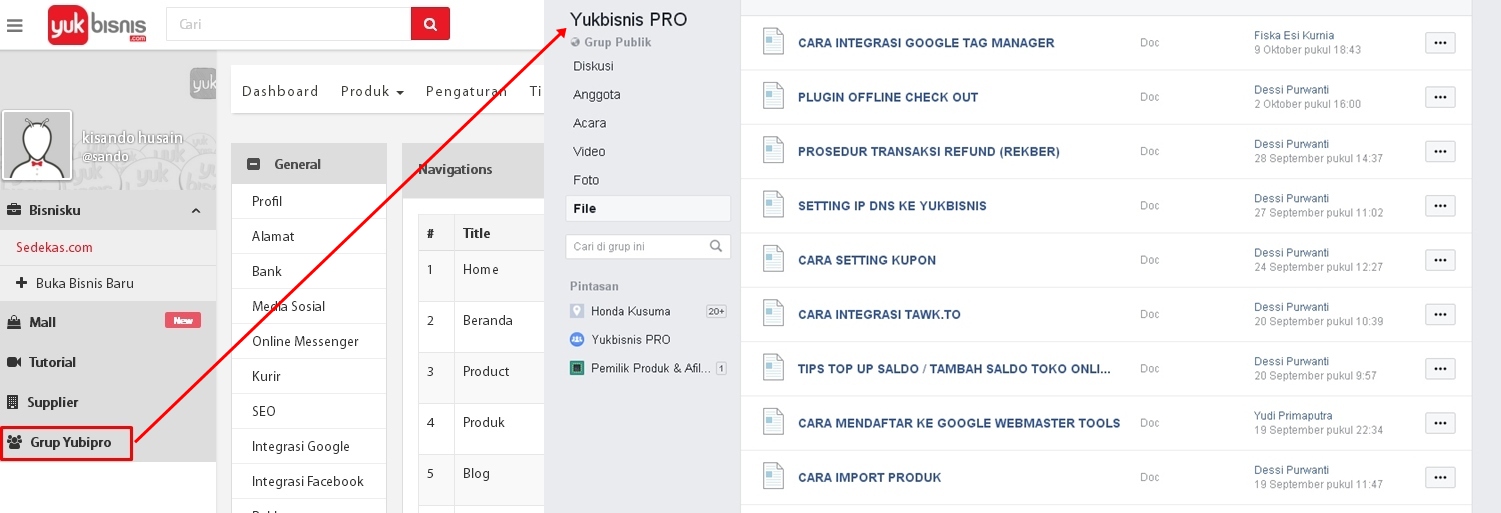
Task: Open CARA INTEGRASI TAWK.TO file
Action: pos(879,314)
